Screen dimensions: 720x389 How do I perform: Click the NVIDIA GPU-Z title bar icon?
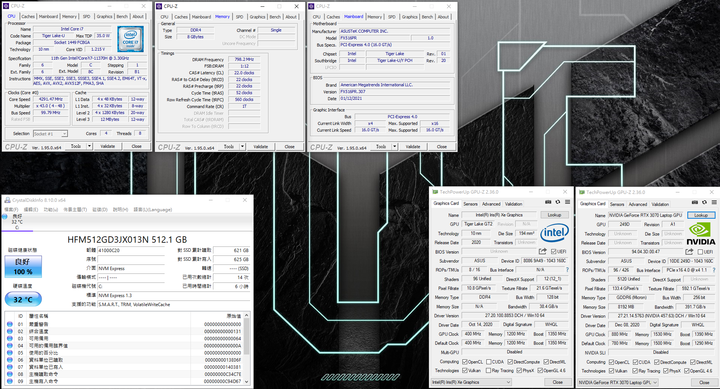[581, 192]
